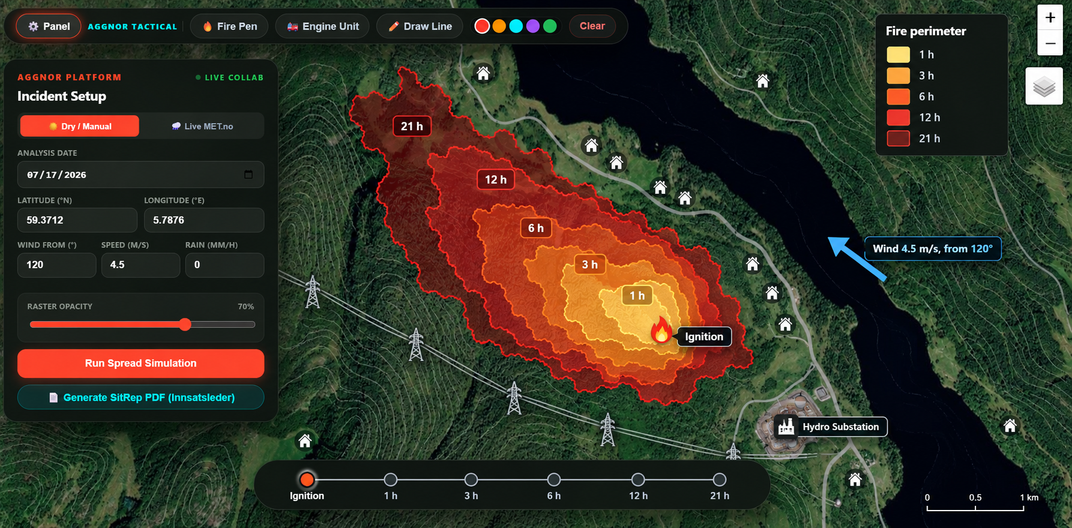Switch to Live MET.no weather mode

click(x=202, y=126)
